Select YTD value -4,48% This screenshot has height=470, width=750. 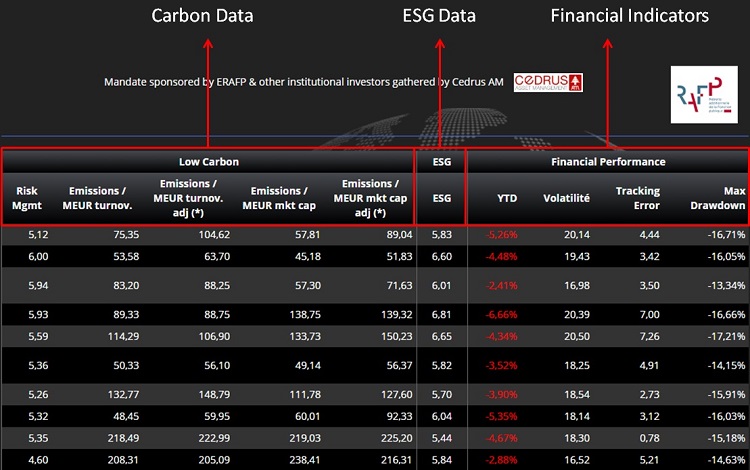(x=501, y=257)
